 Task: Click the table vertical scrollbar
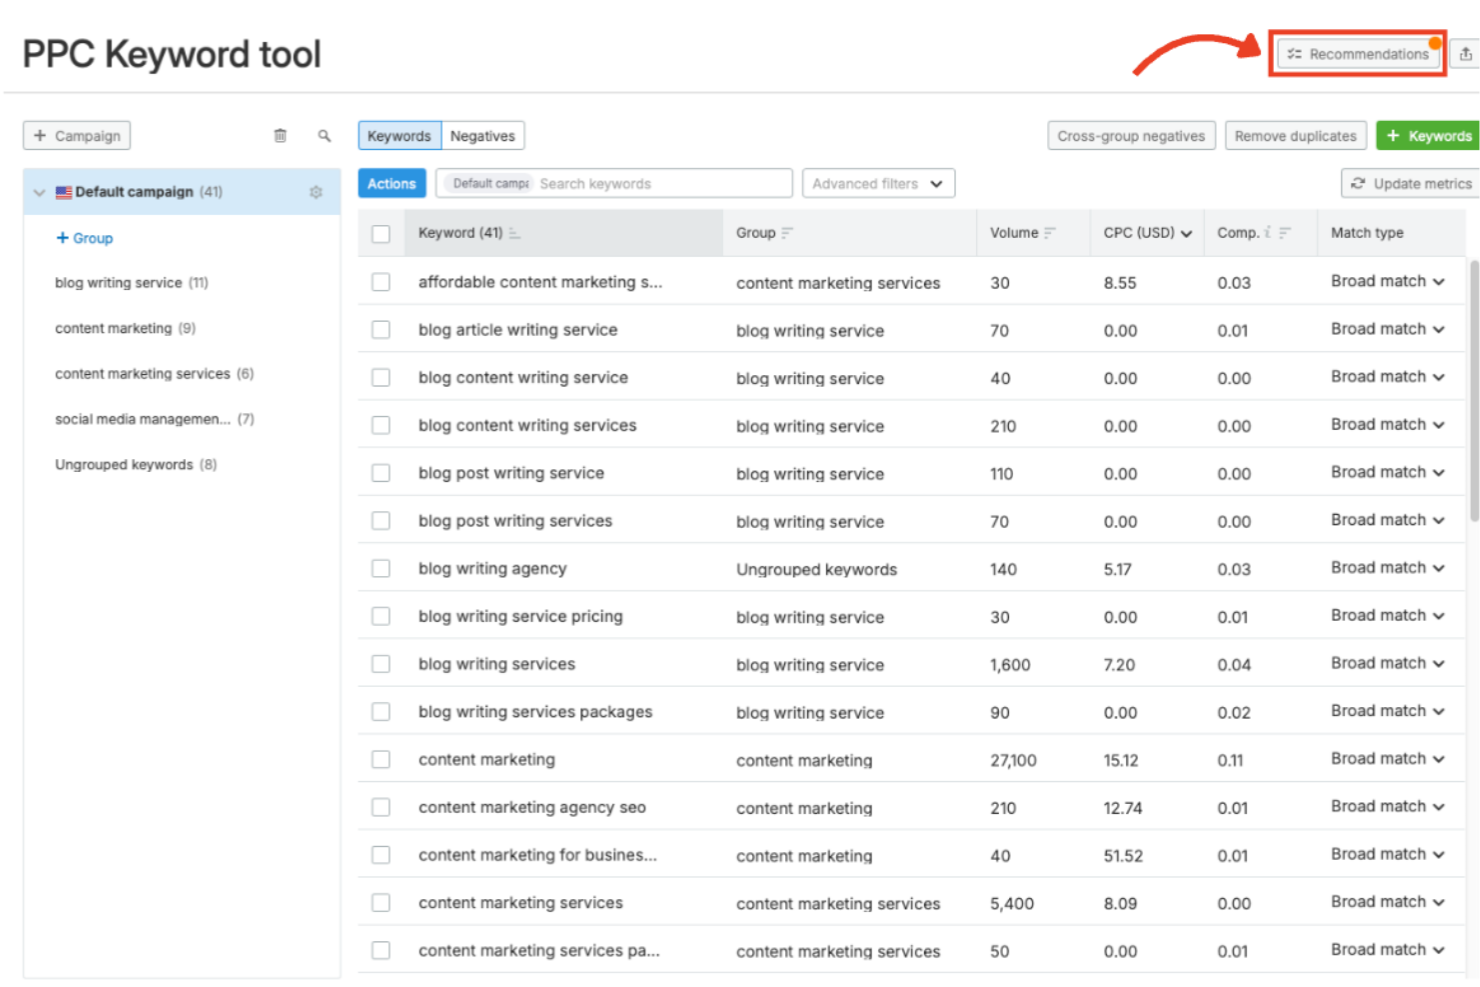click(1474, 390)
